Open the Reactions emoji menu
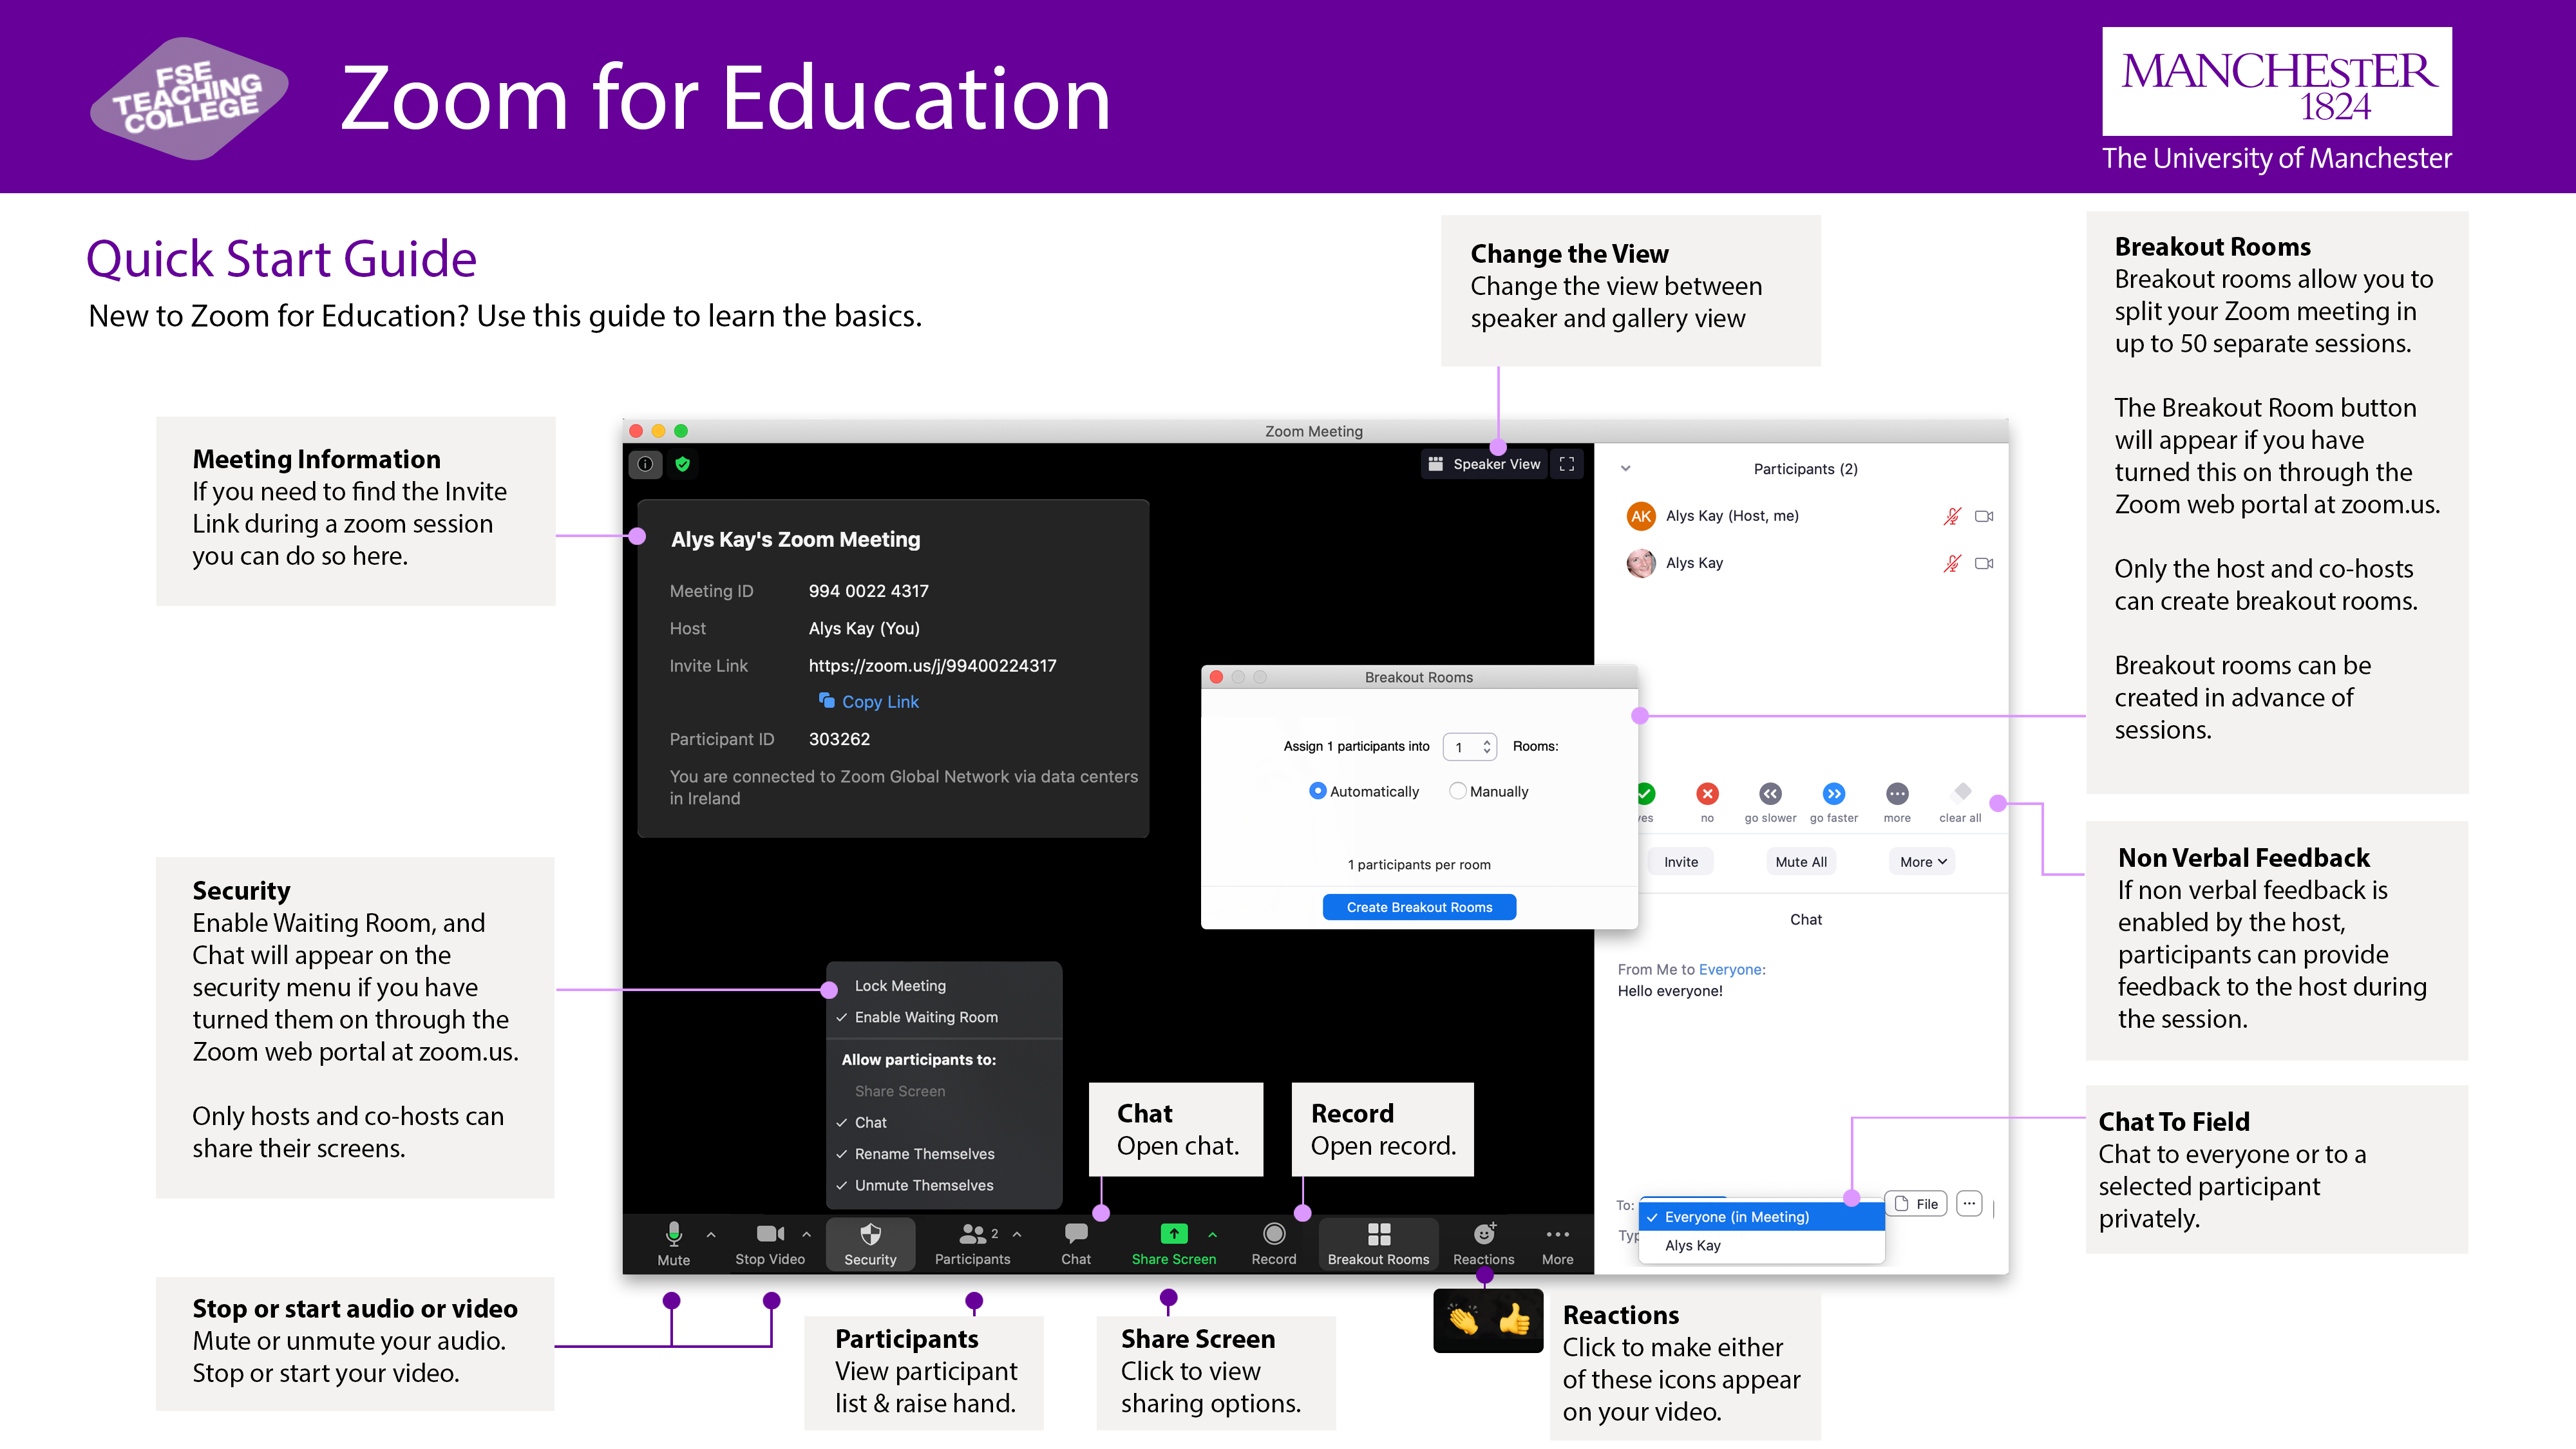Image resolution: width=2576 pixels, height=1449 pixels. (1484, 1243)
